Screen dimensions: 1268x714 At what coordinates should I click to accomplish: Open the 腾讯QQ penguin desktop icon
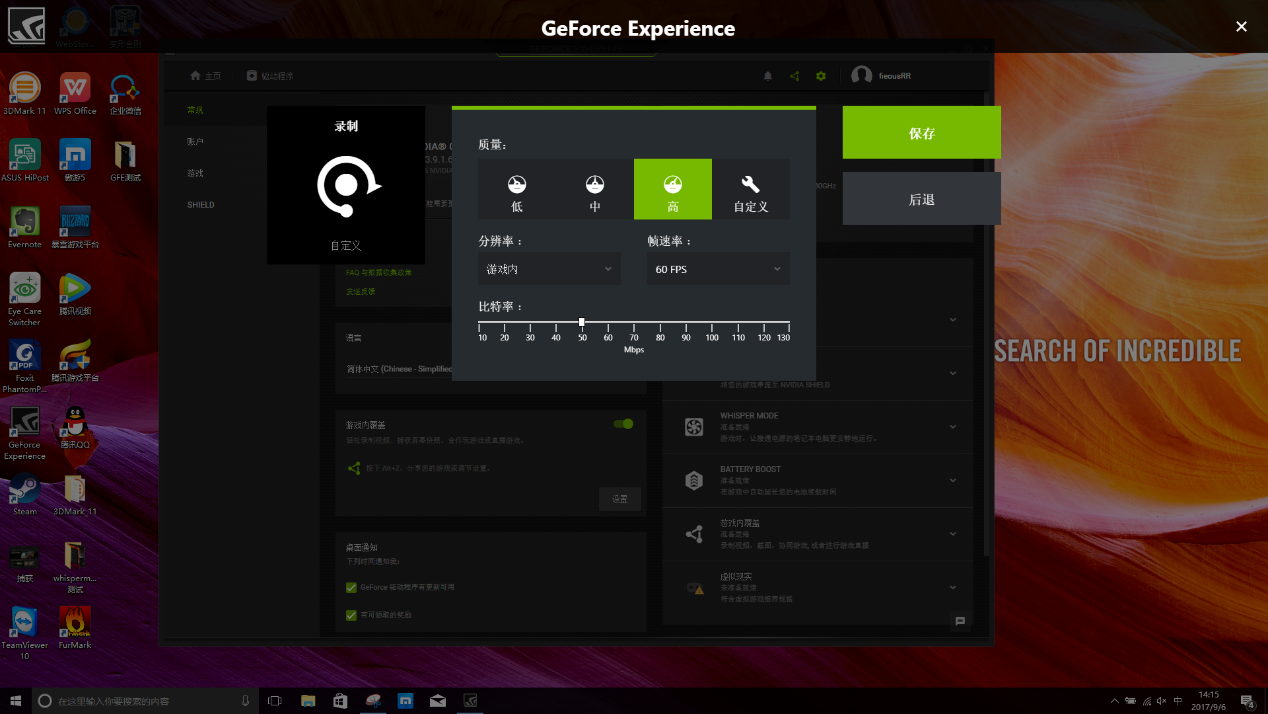coord(75,428)
